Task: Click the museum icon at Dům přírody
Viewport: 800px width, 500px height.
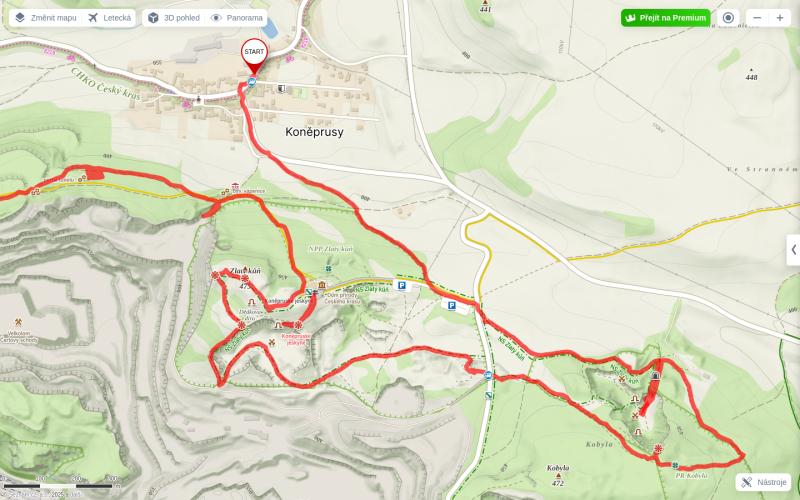Action: 322,285
